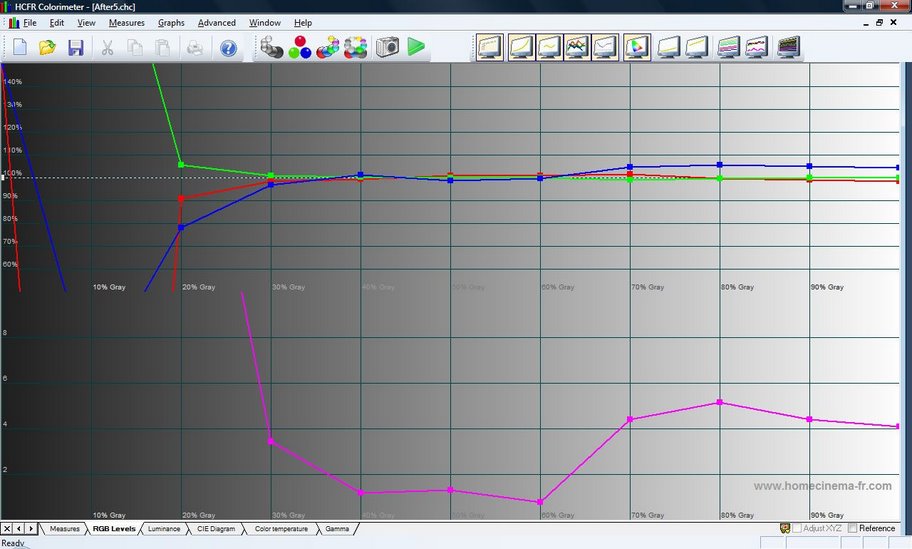Image resolution: width=912 pixels, height=549 pixels.
Task: Click the red data point at 20% Gray
Action: (x=181, y=199)
